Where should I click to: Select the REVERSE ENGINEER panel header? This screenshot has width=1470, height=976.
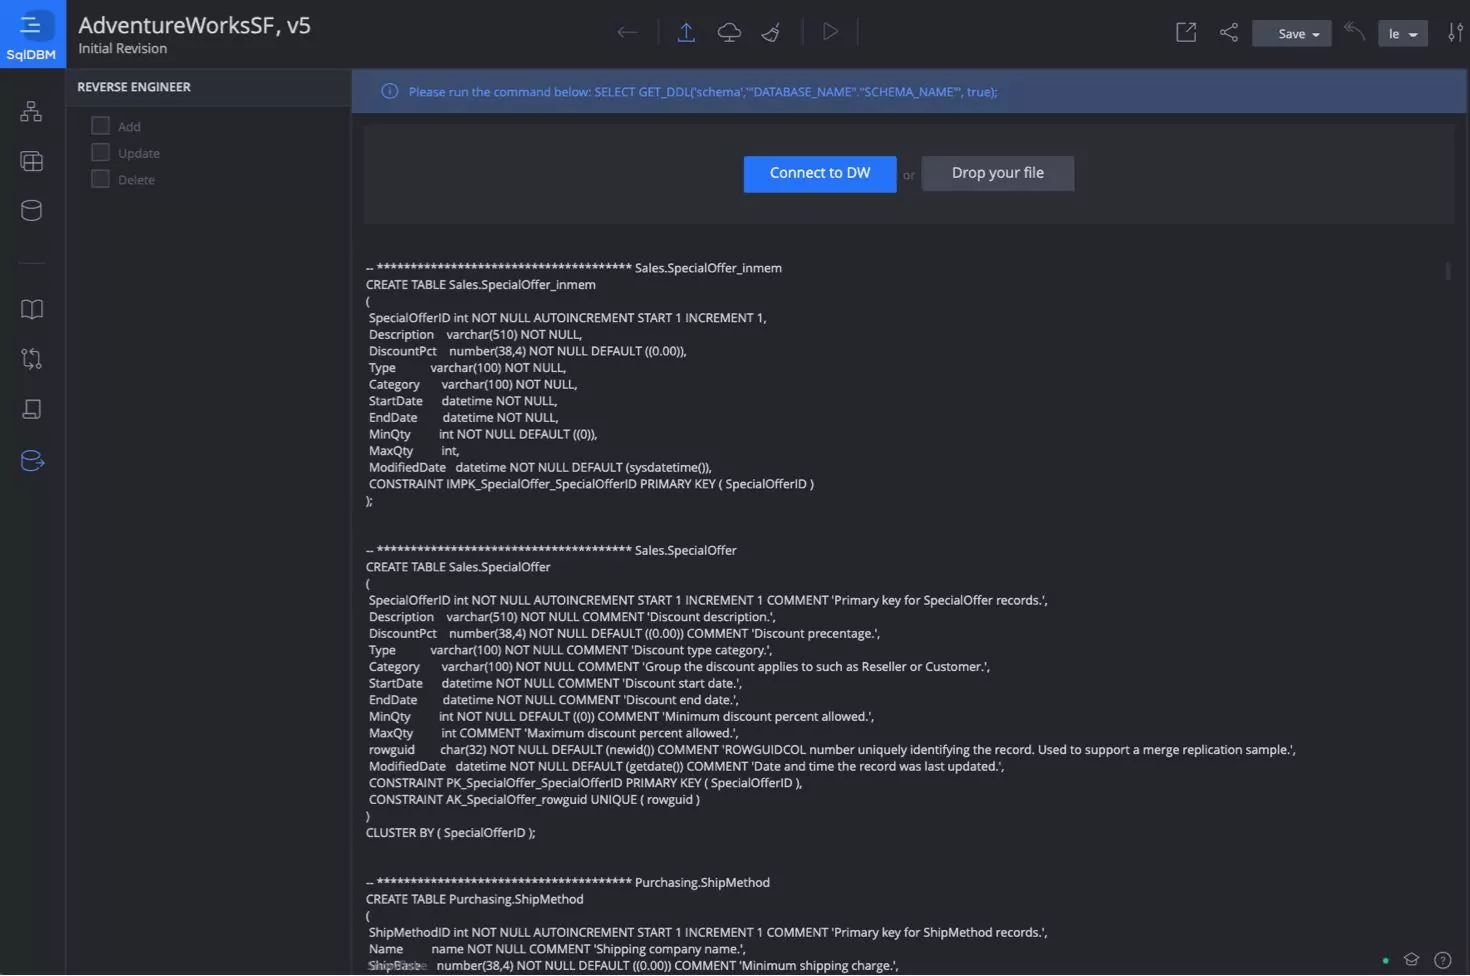(x=133, y=87)
